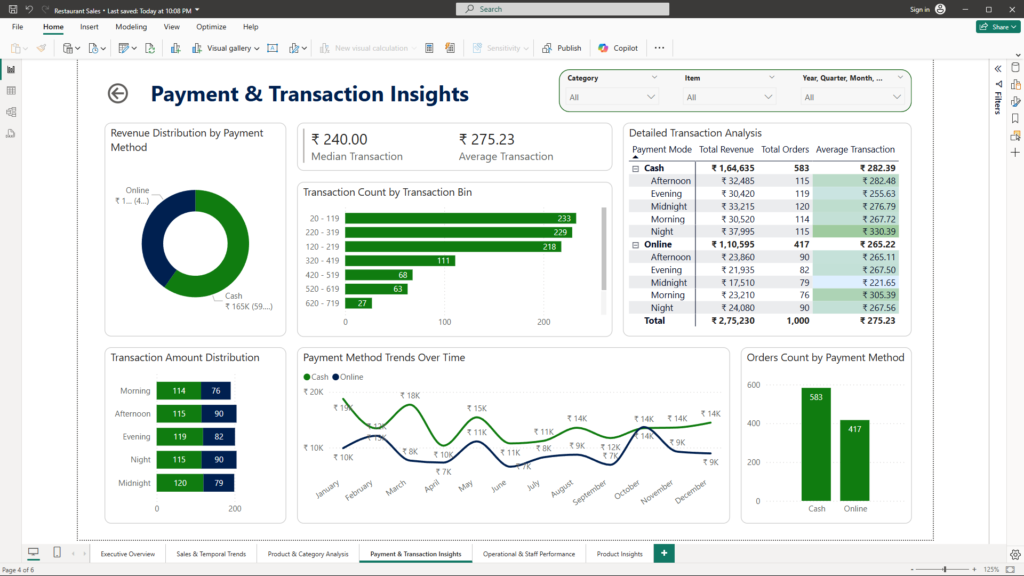Collapse the Cash row in matrix

(x=636, y=168)
